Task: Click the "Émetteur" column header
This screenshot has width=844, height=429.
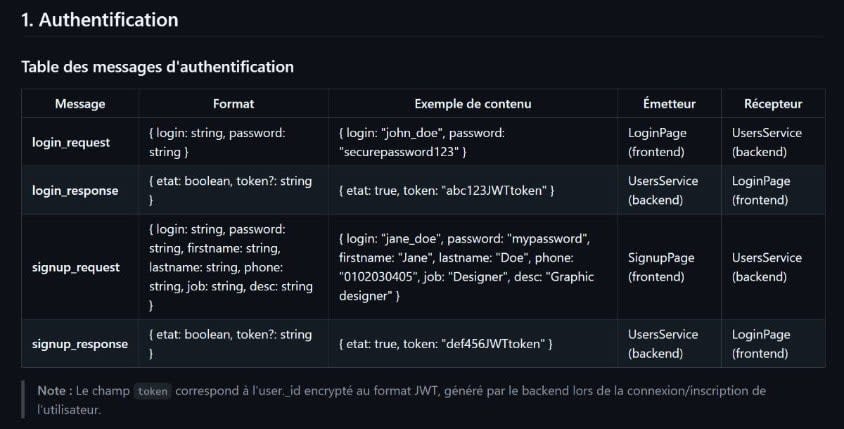Action: click(x=669, y=104)
